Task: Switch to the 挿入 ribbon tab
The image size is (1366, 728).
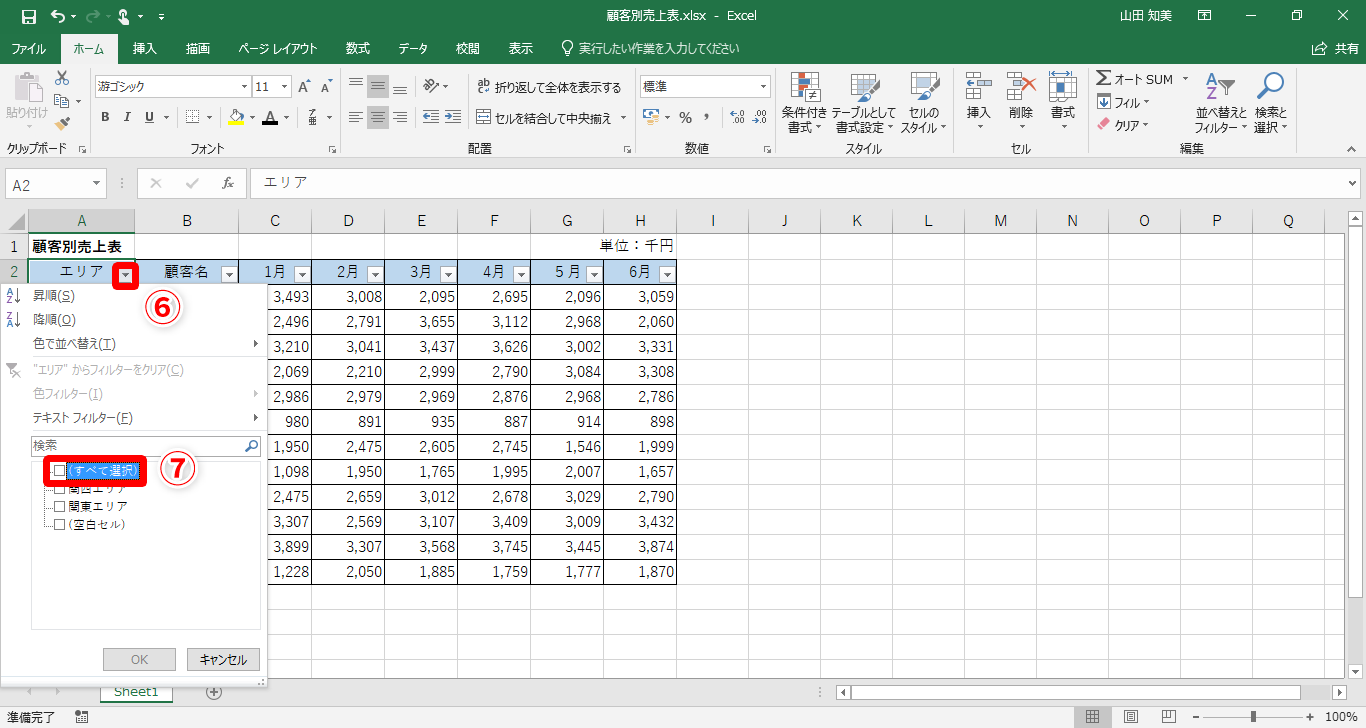Action: pos(145,48)
